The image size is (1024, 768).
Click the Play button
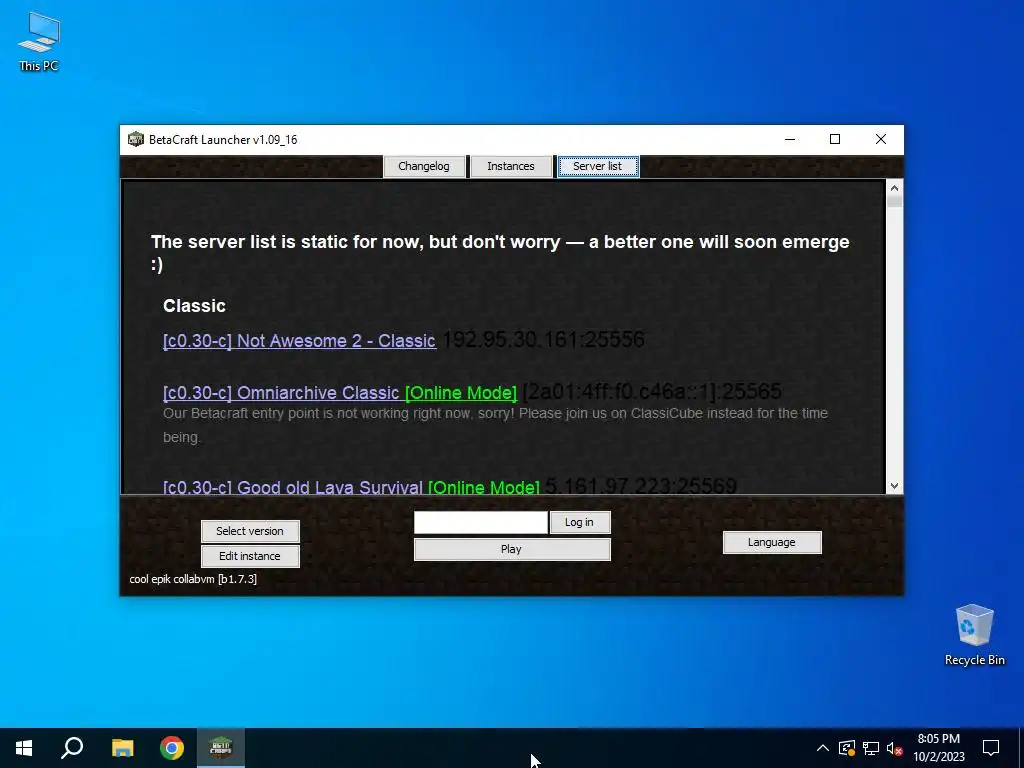pos(512,549)
